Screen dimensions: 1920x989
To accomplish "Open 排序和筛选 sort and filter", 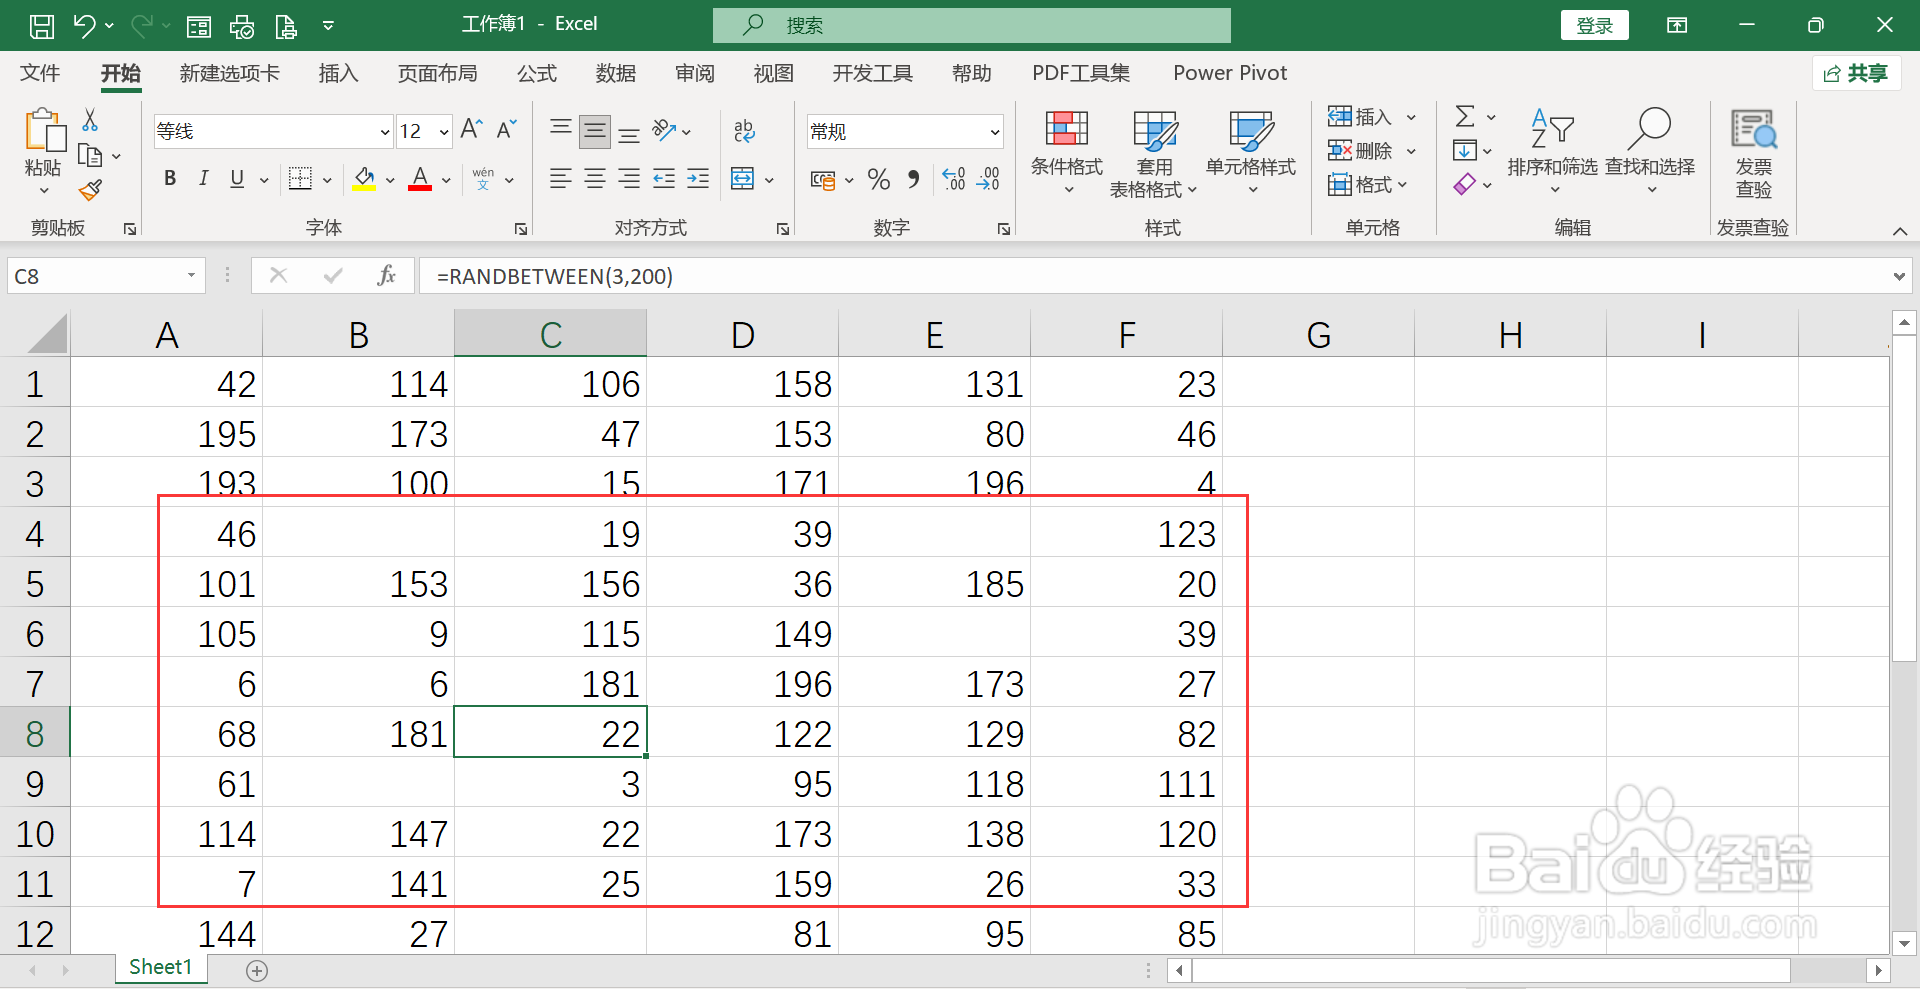I will click(1553, 152).
